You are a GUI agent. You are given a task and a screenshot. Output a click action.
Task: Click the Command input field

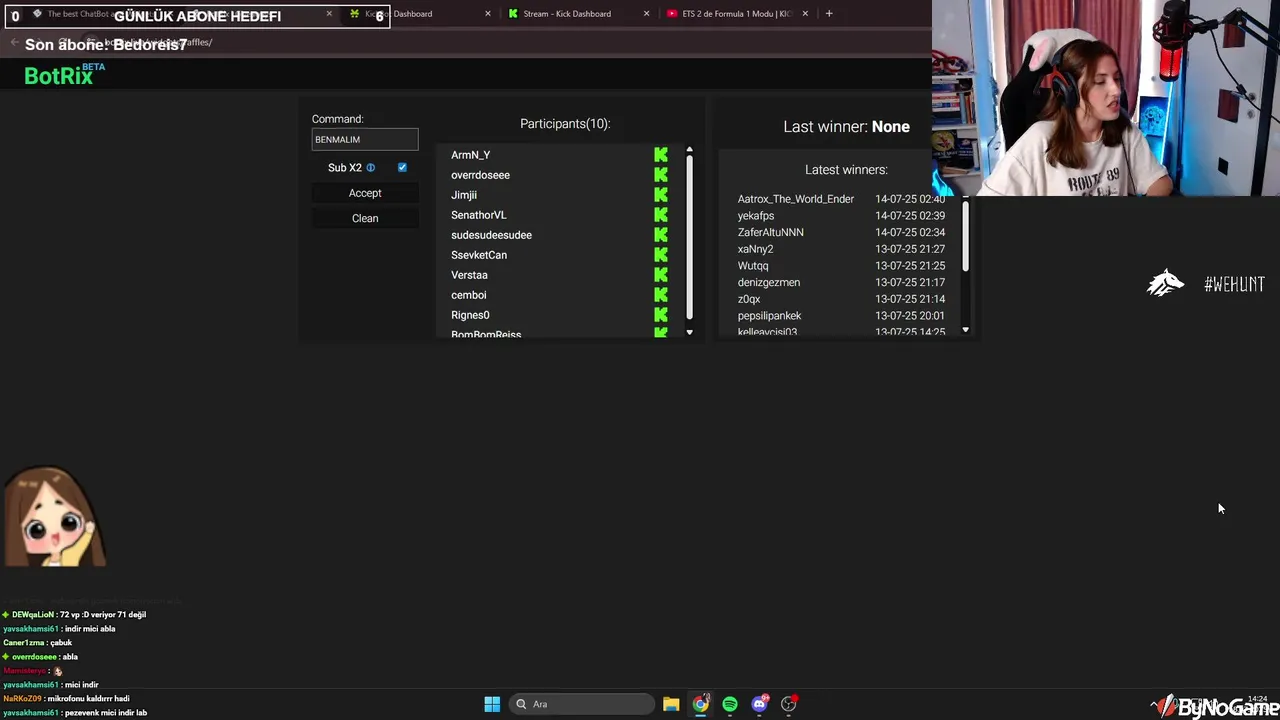(x=365, y=140)
